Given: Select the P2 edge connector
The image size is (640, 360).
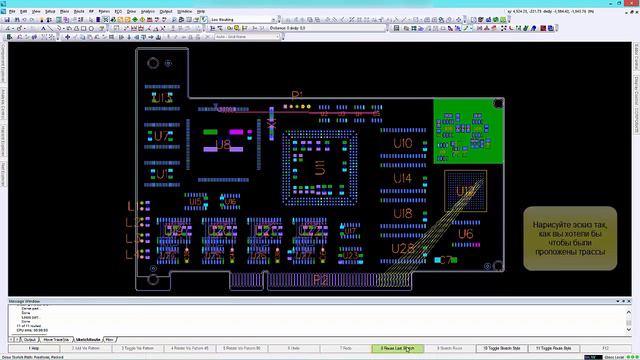Looking at the screenshot, I should [321, 280].
